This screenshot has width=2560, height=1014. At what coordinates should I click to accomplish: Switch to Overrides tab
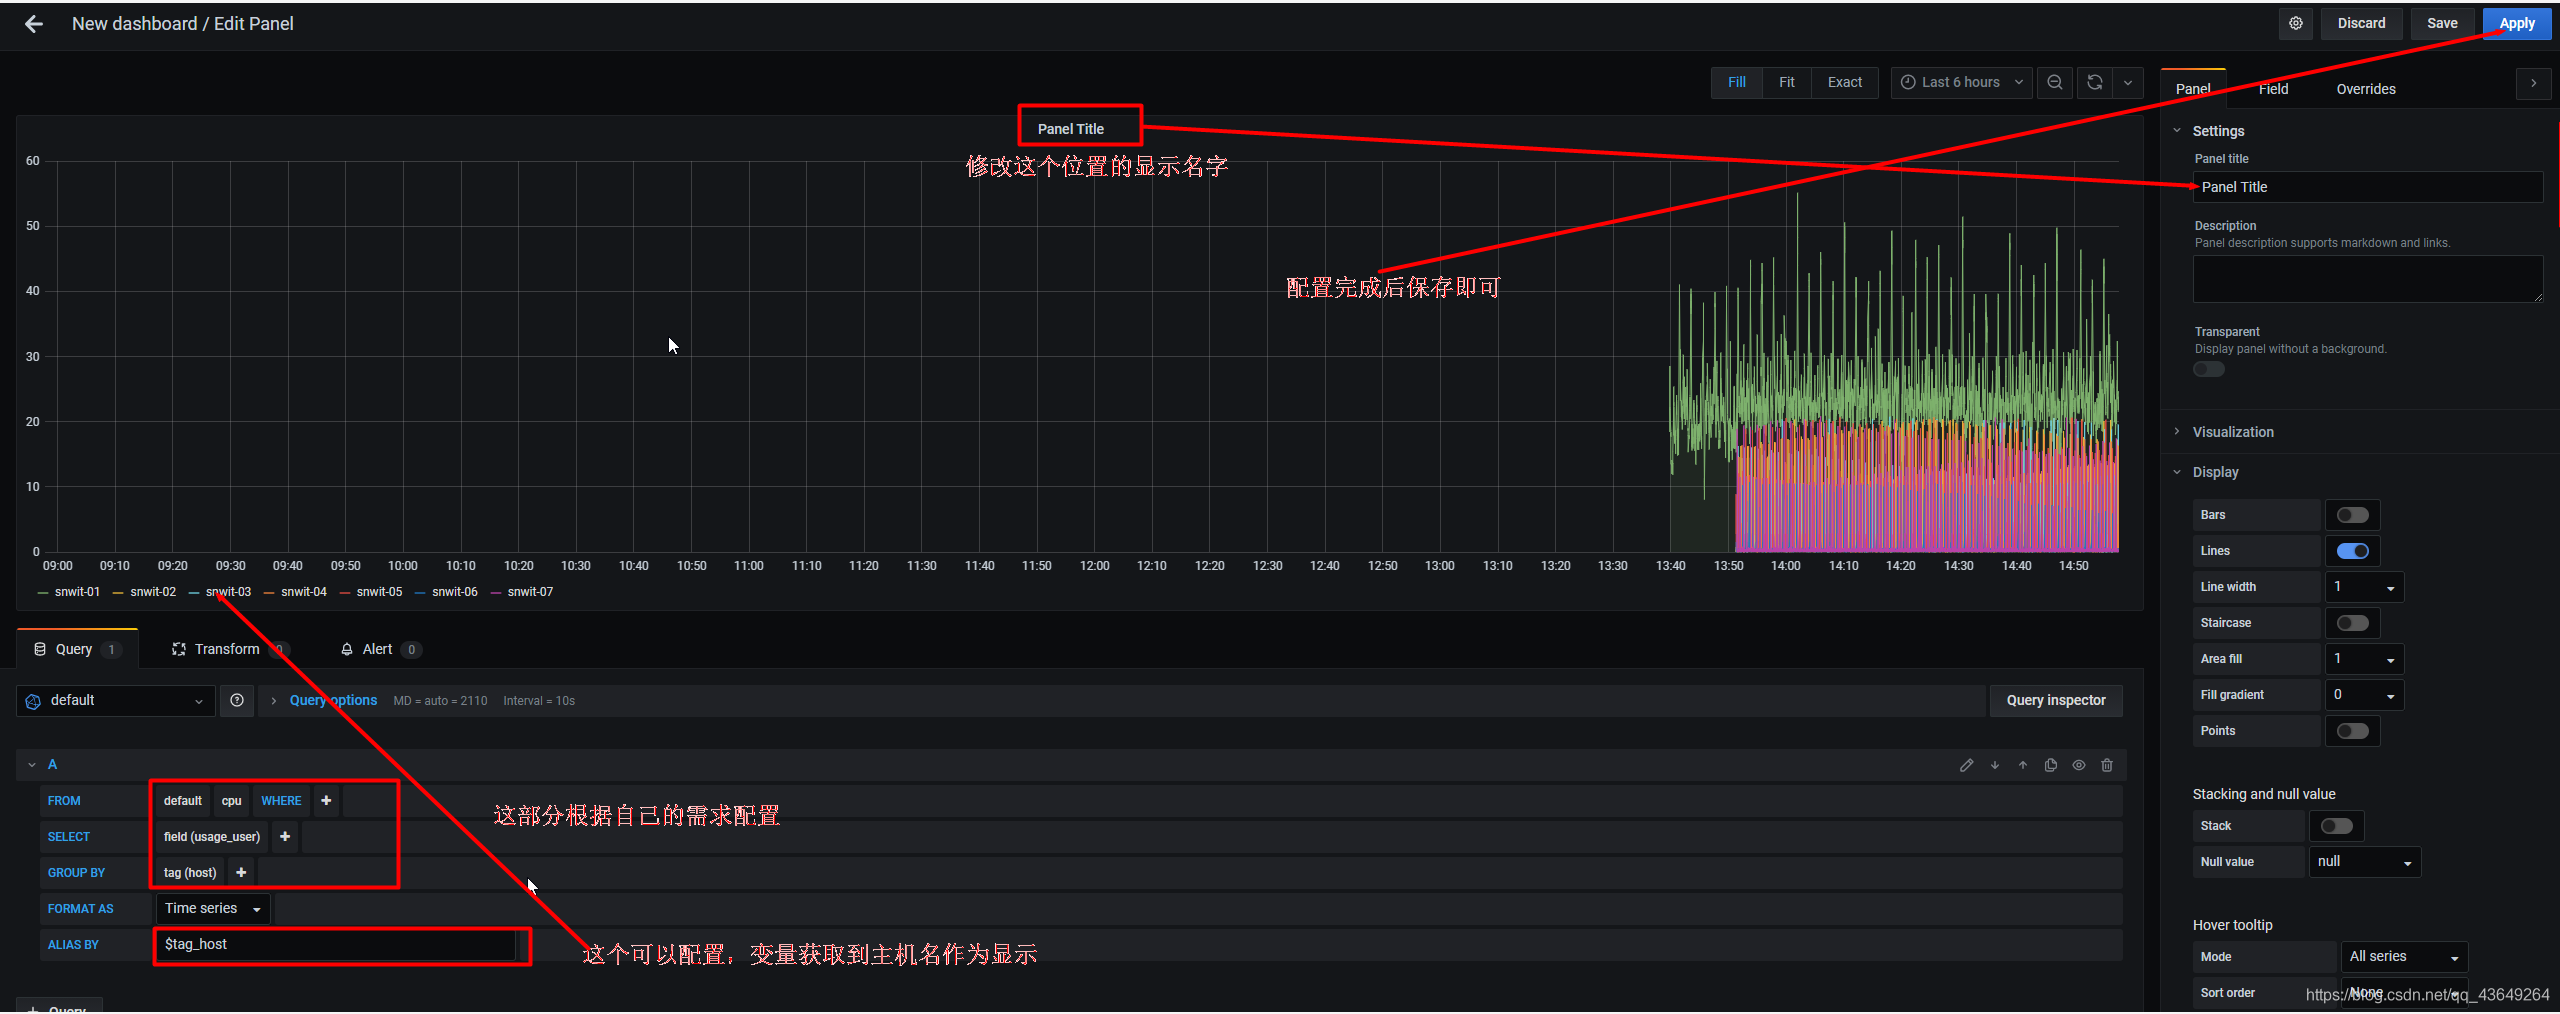coord(2366,89)
